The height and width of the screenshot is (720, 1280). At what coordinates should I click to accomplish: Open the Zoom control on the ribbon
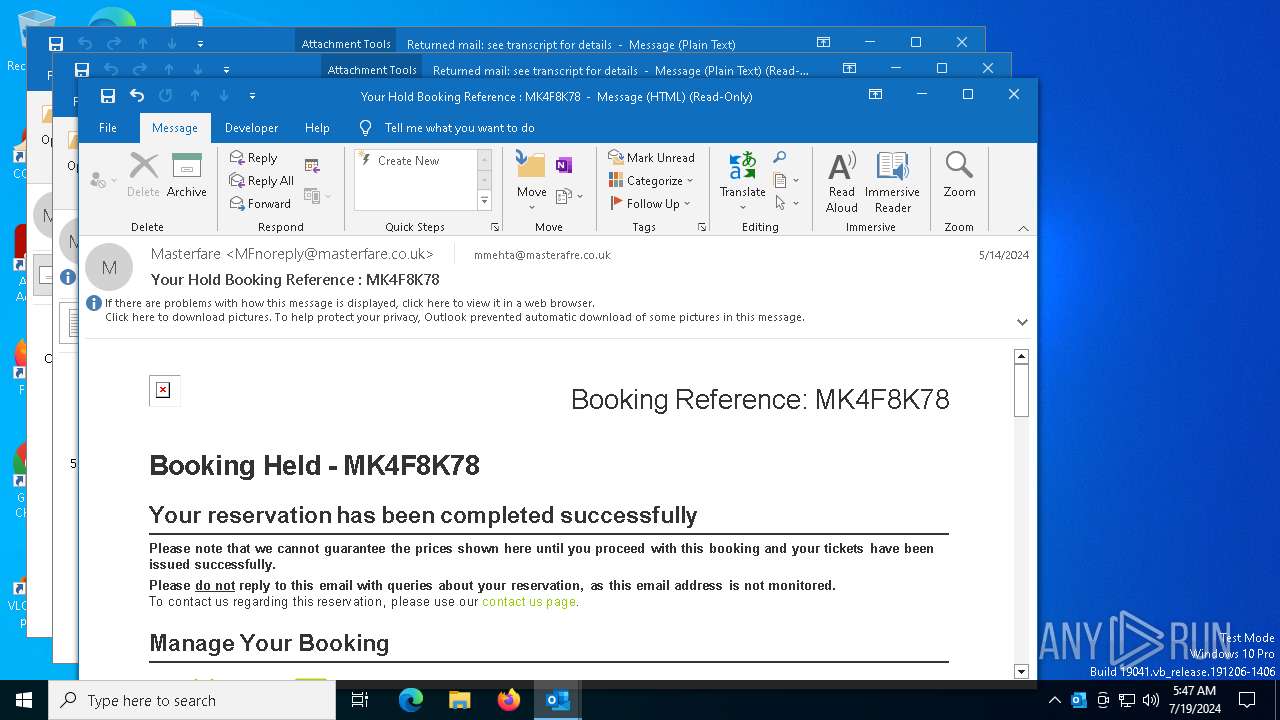959,175
